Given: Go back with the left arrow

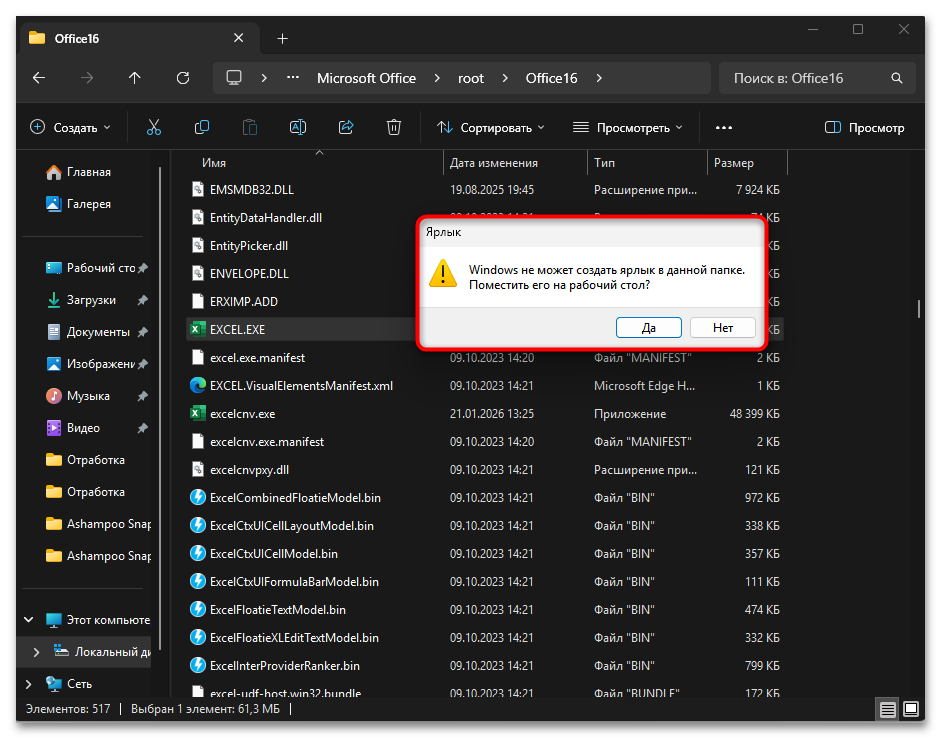Looking at the screenshot, I should [x=39, y=78].
